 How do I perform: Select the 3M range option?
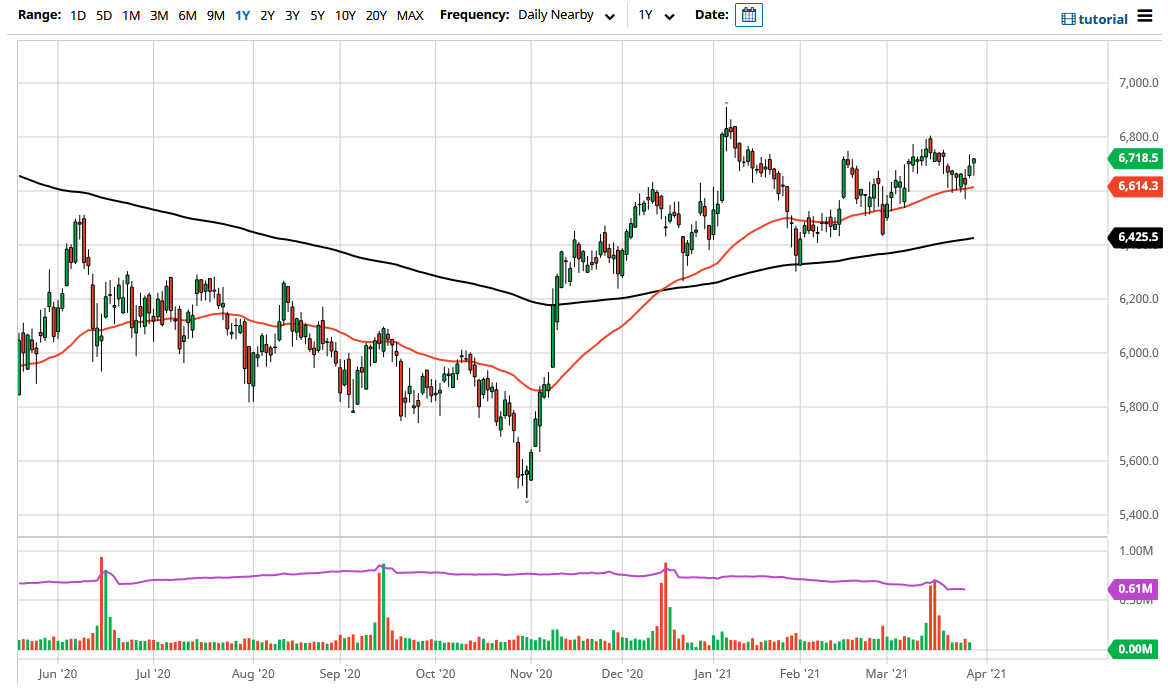tap(157, 16)
